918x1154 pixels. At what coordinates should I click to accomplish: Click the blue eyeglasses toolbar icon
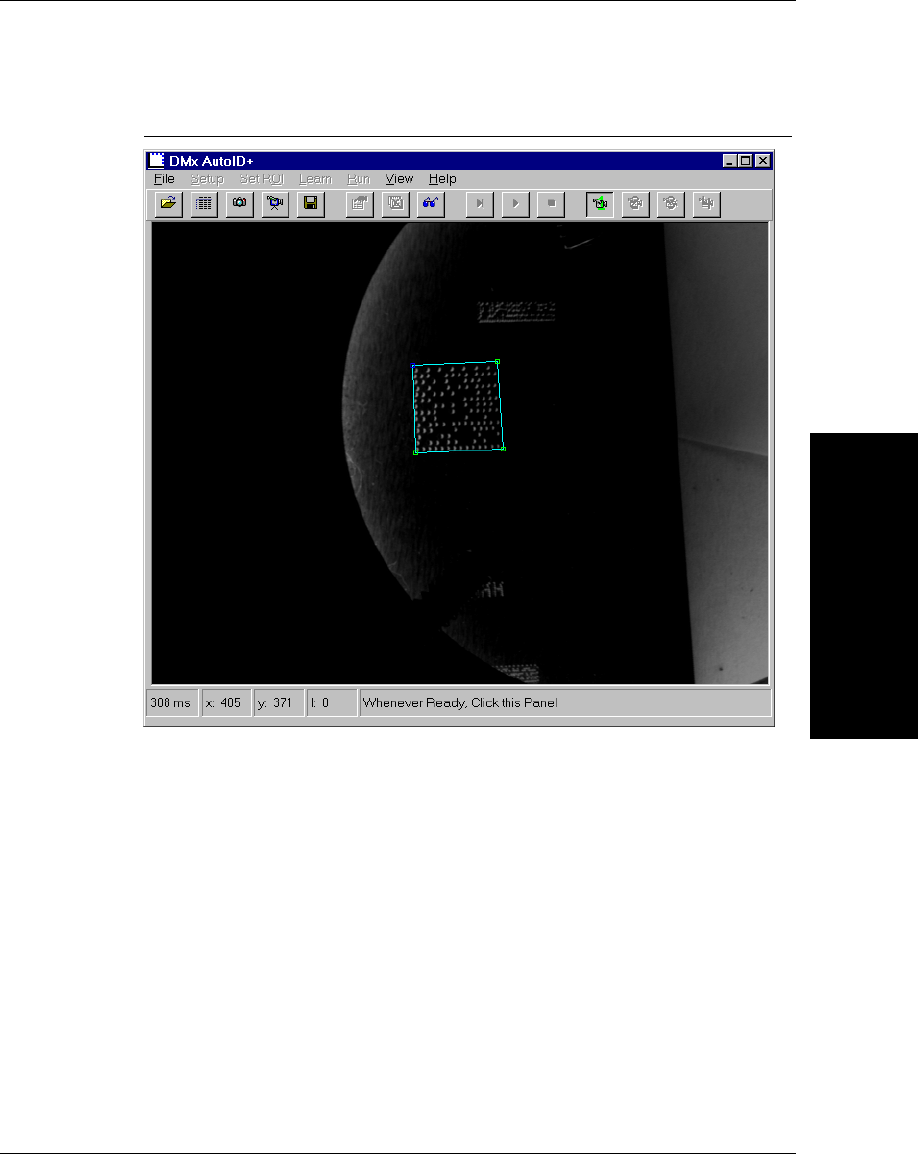click(x=431, y=204)
